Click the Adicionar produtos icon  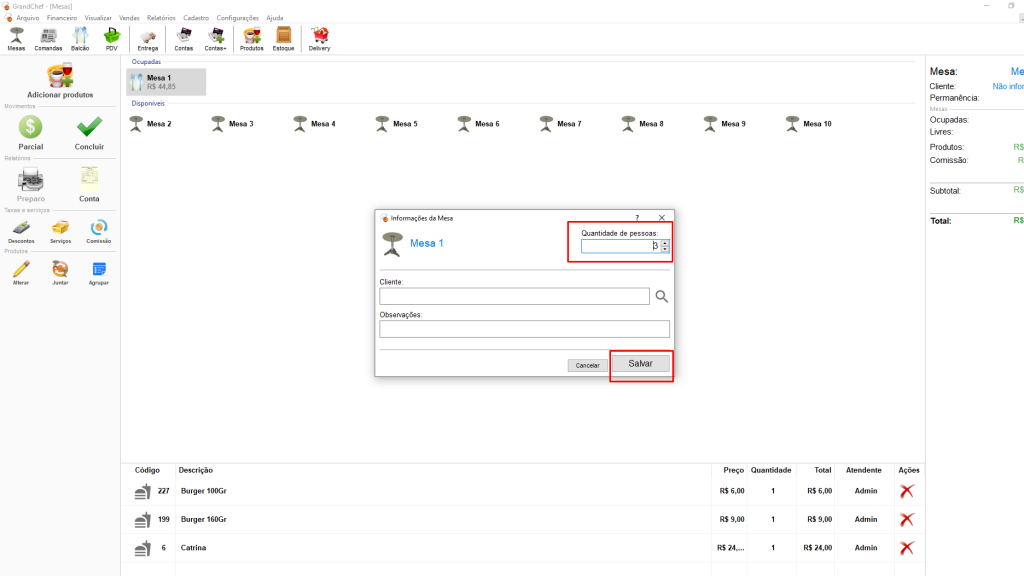[60, 77]
